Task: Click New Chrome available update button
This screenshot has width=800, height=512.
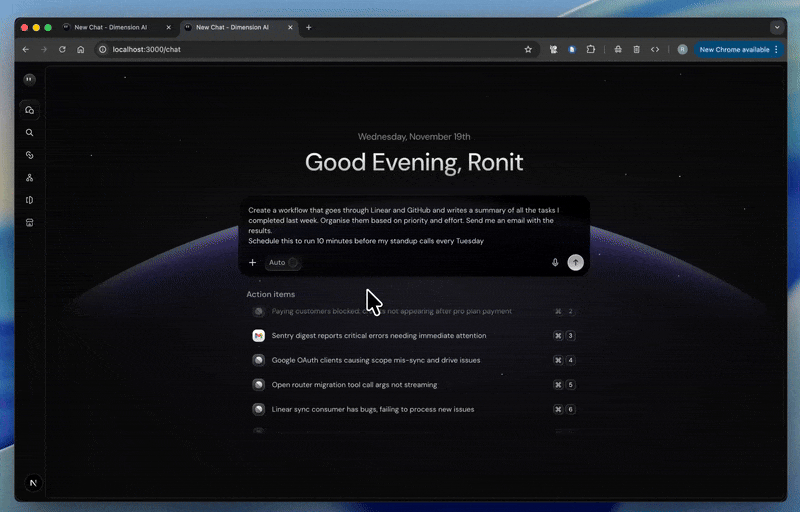Action: pyautogui.click(x=733, y=49)
